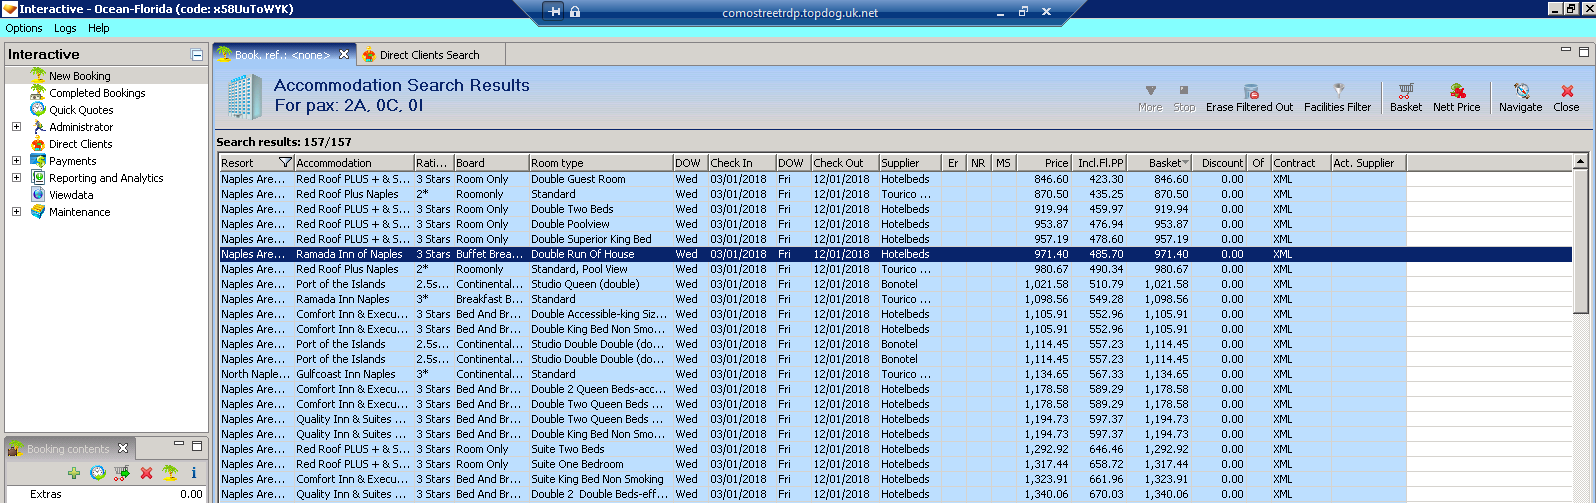Image resolution: width=1596 pixels, height=503 pixels.
Task: Toggle sort arrow on Basket column header
Action: [x=1186, y=163]
